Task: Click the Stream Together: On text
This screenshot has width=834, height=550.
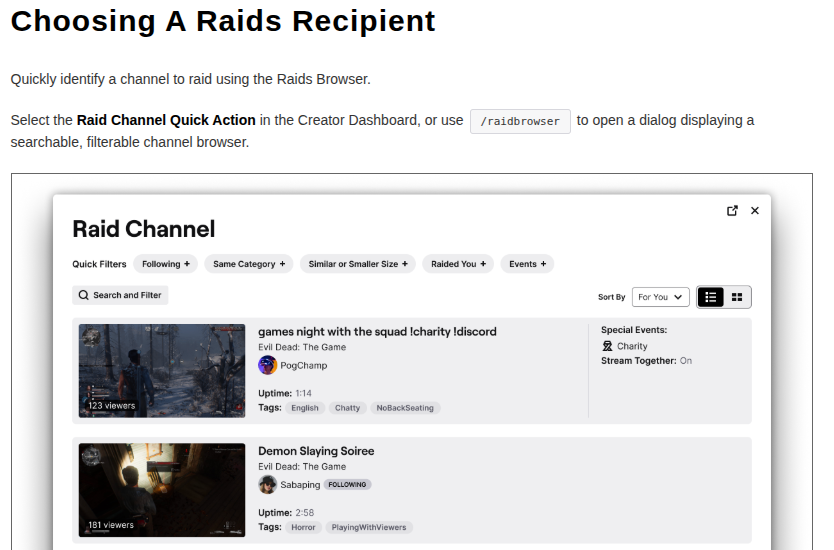Action: 646,361
